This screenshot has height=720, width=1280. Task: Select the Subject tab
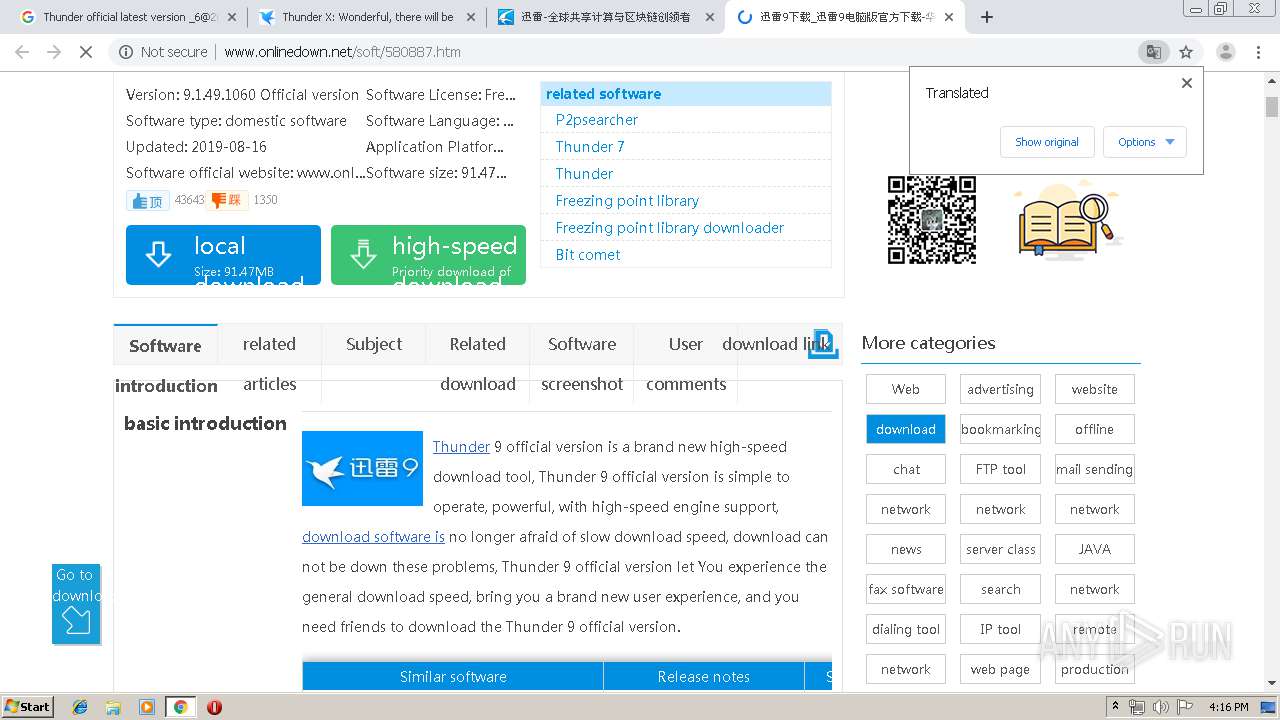point(374,344)
